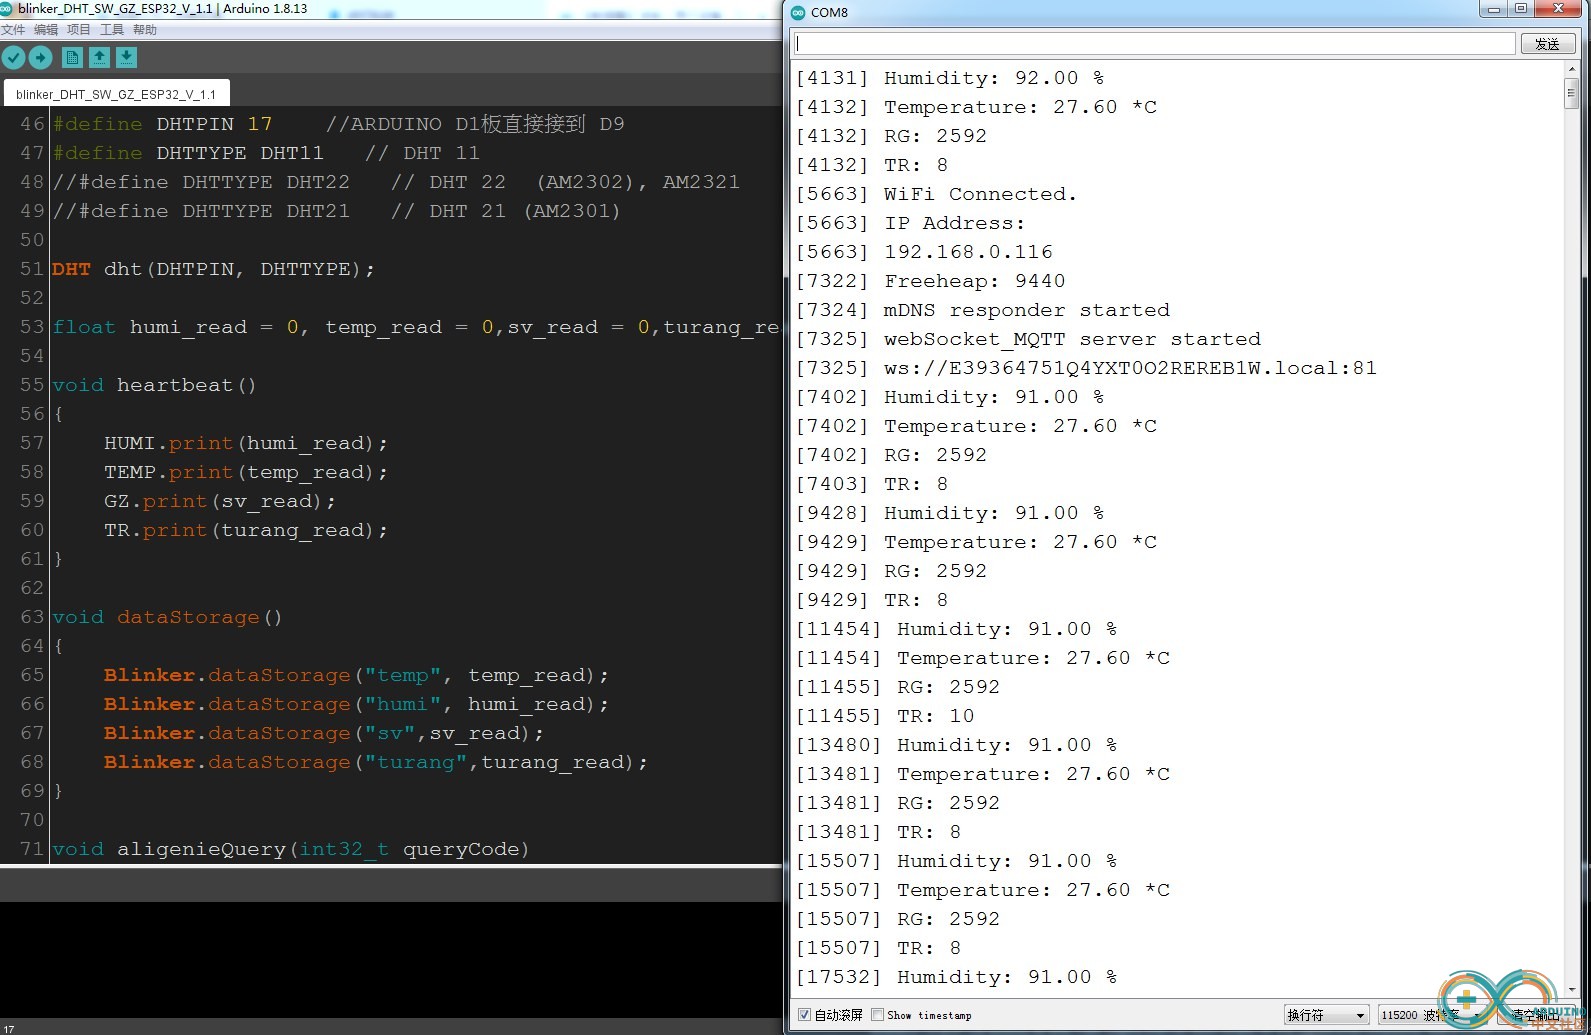Click the 'float humi_read = 0' declaration line
The width and height of the screenshot is (1591, 1035).
(x=415, y=327)
